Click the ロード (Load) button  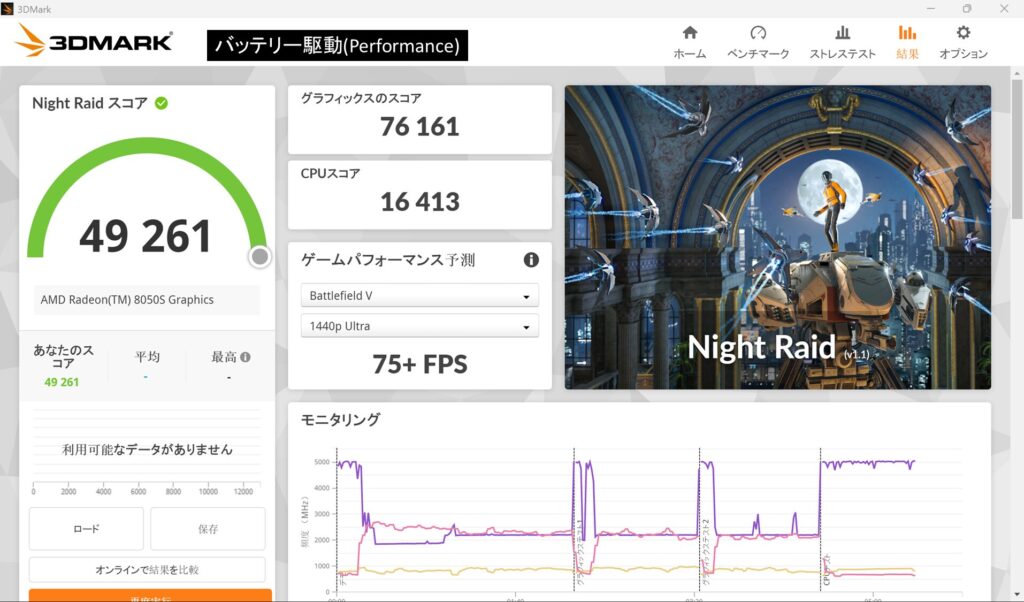[x=86, y=528]
